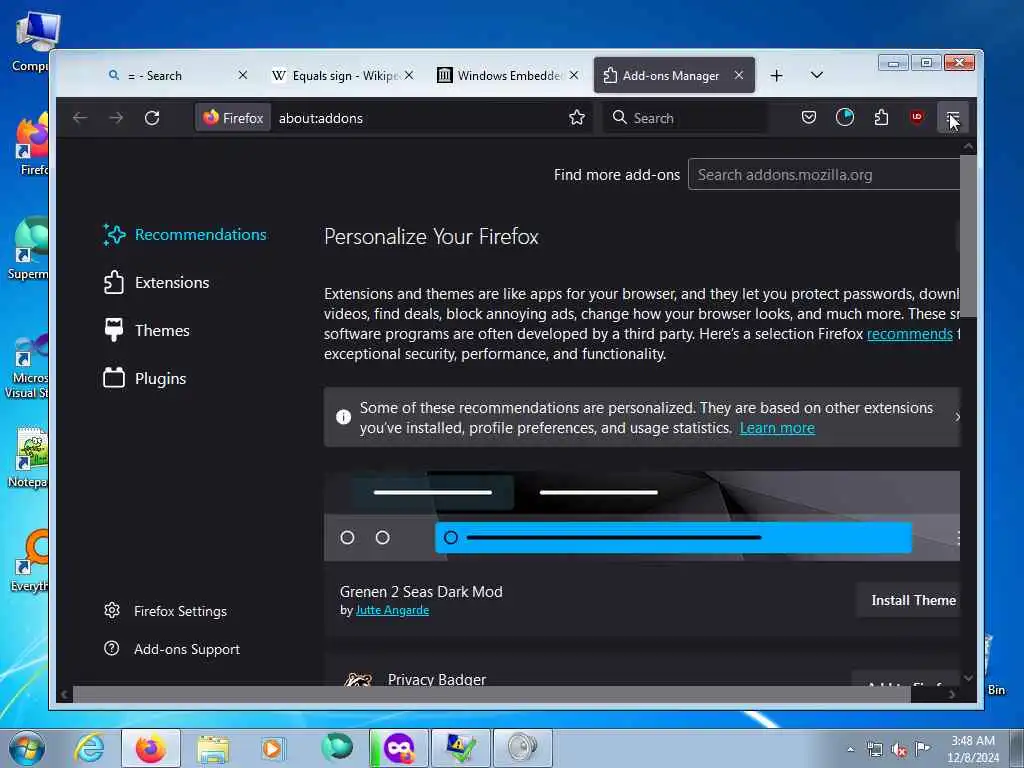Click the Recommendations sparkle icon
Viewport: 1024px width, 768px height.
114,234
